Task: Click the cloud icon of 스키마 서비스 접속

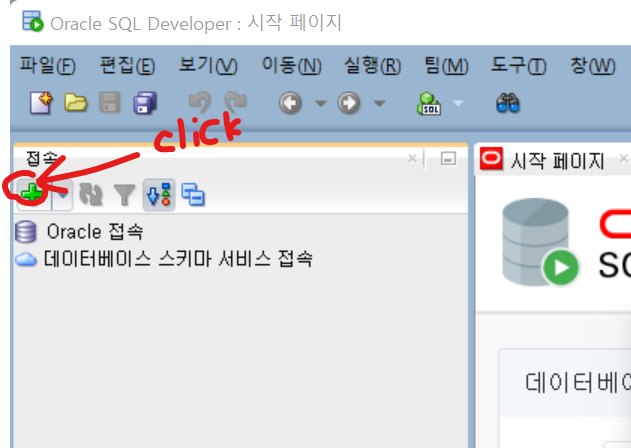Action: pyautogui.click(x=26, y=259)
